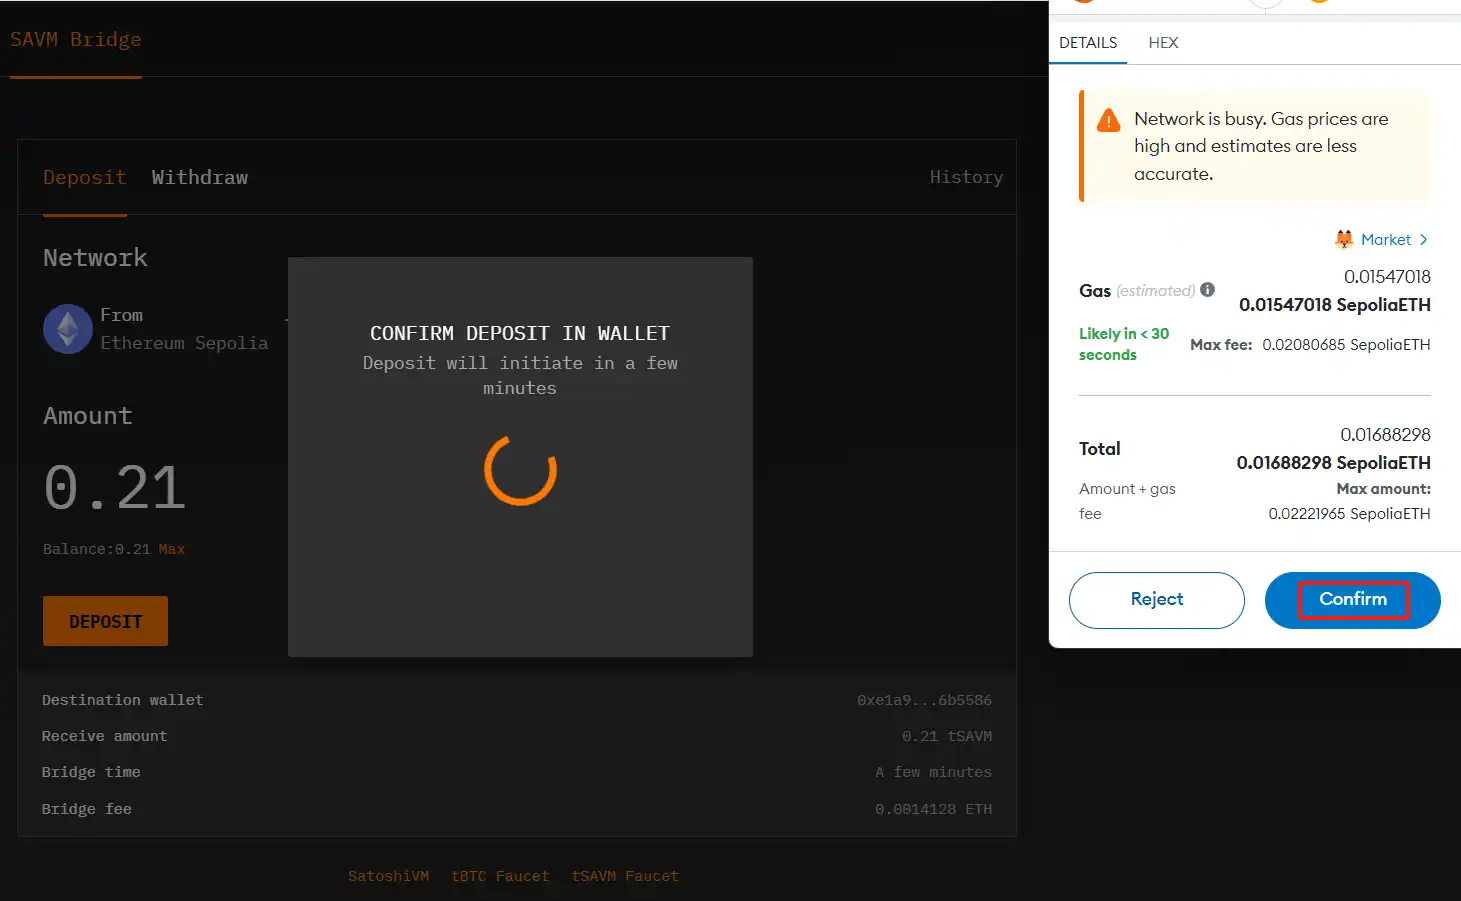Viewport: 1461px width, 901px height.
Task: Switch to the HEX tab
Action: pyautogui.click(x=1163, y=43)
